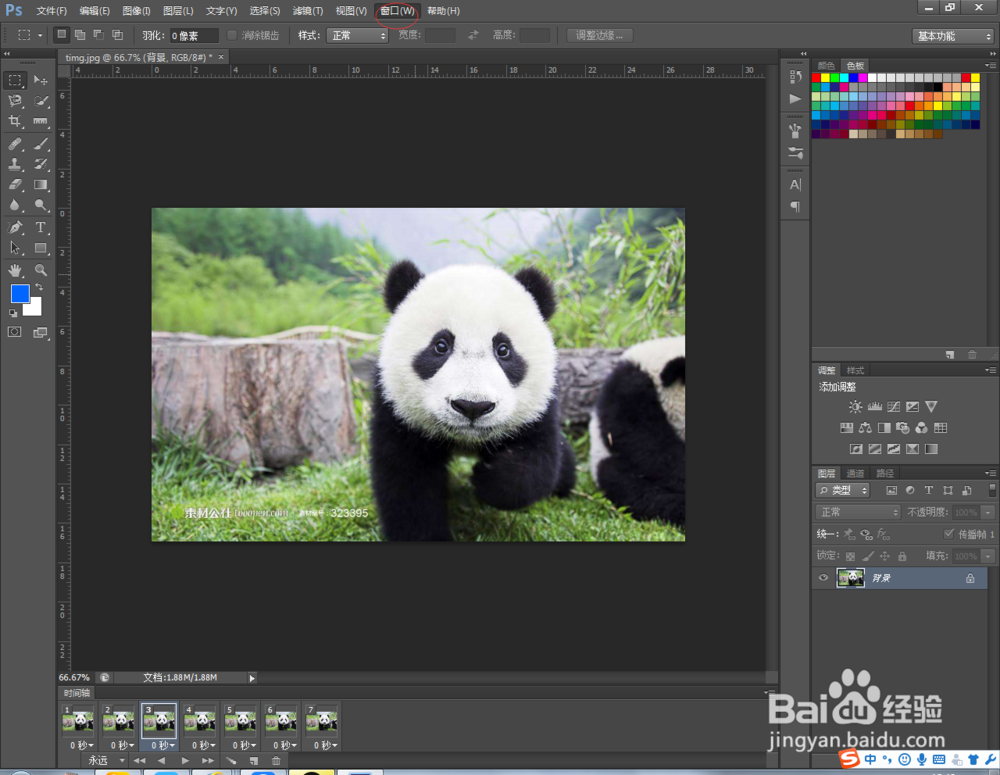
Task: Select the Lasso tool
Action: tap(15, 101)
